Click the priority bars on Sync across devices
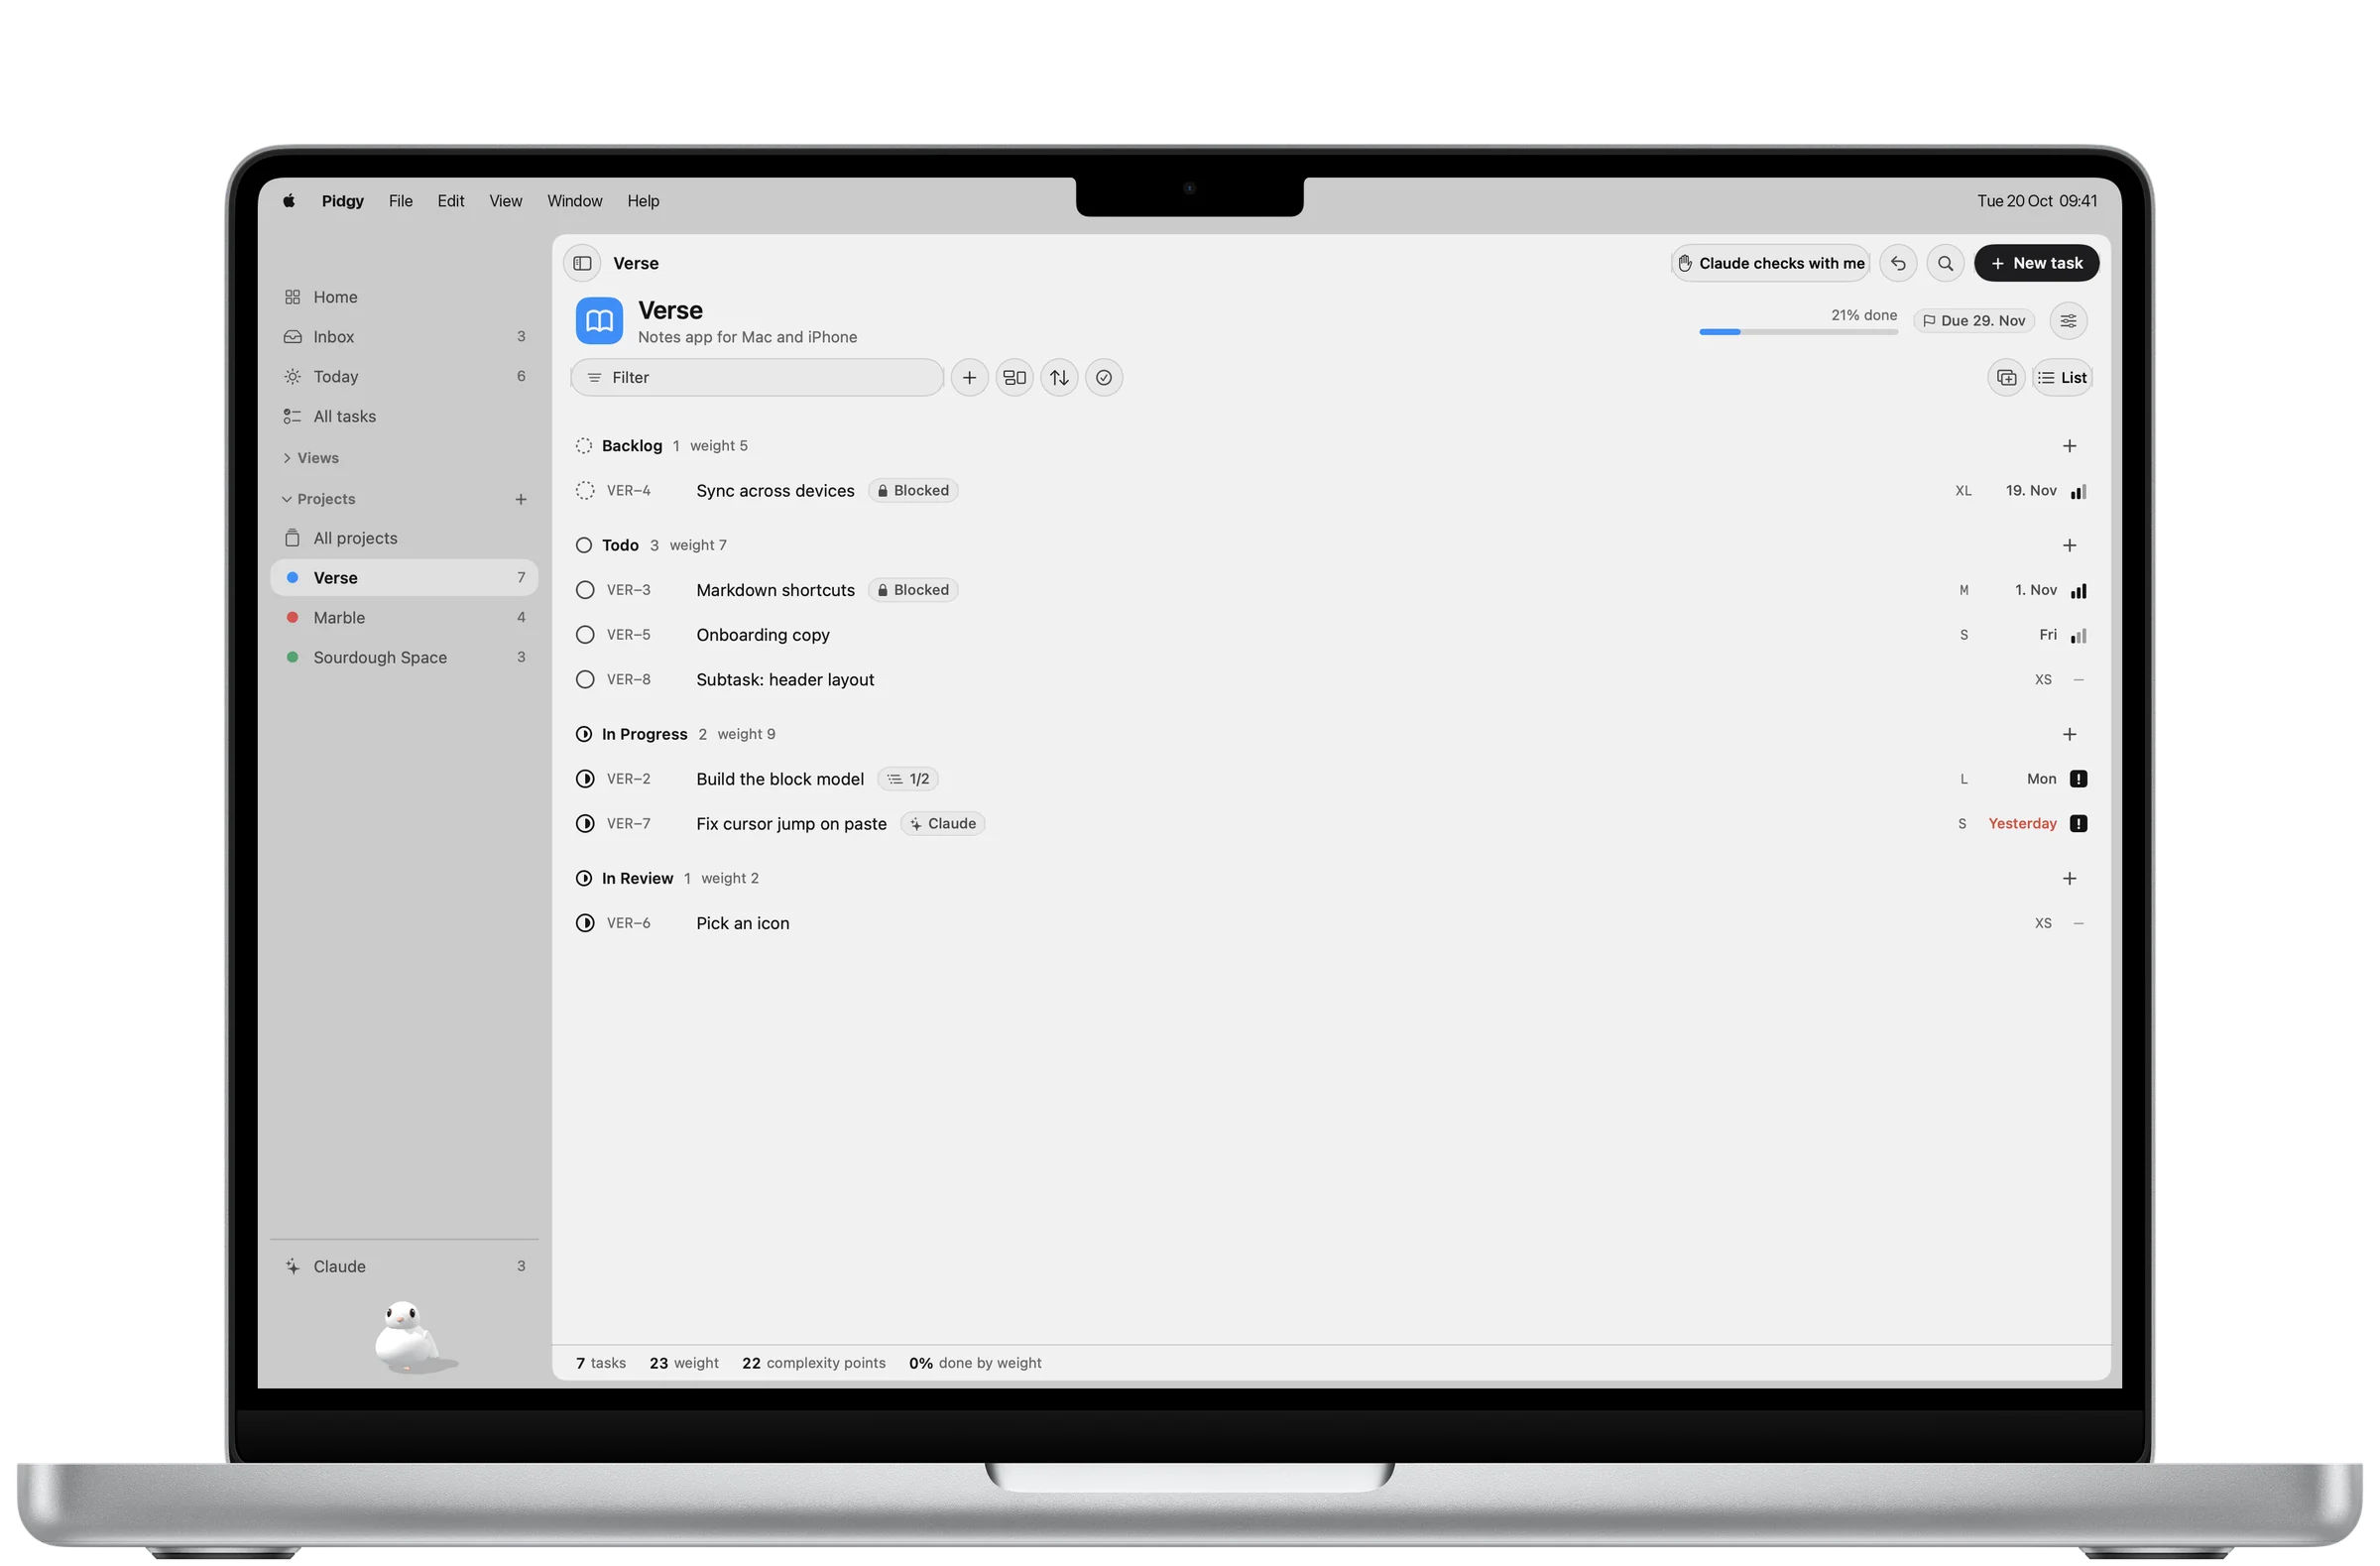Screen dimensions: 2380x1566 [x=2078, y=491]
